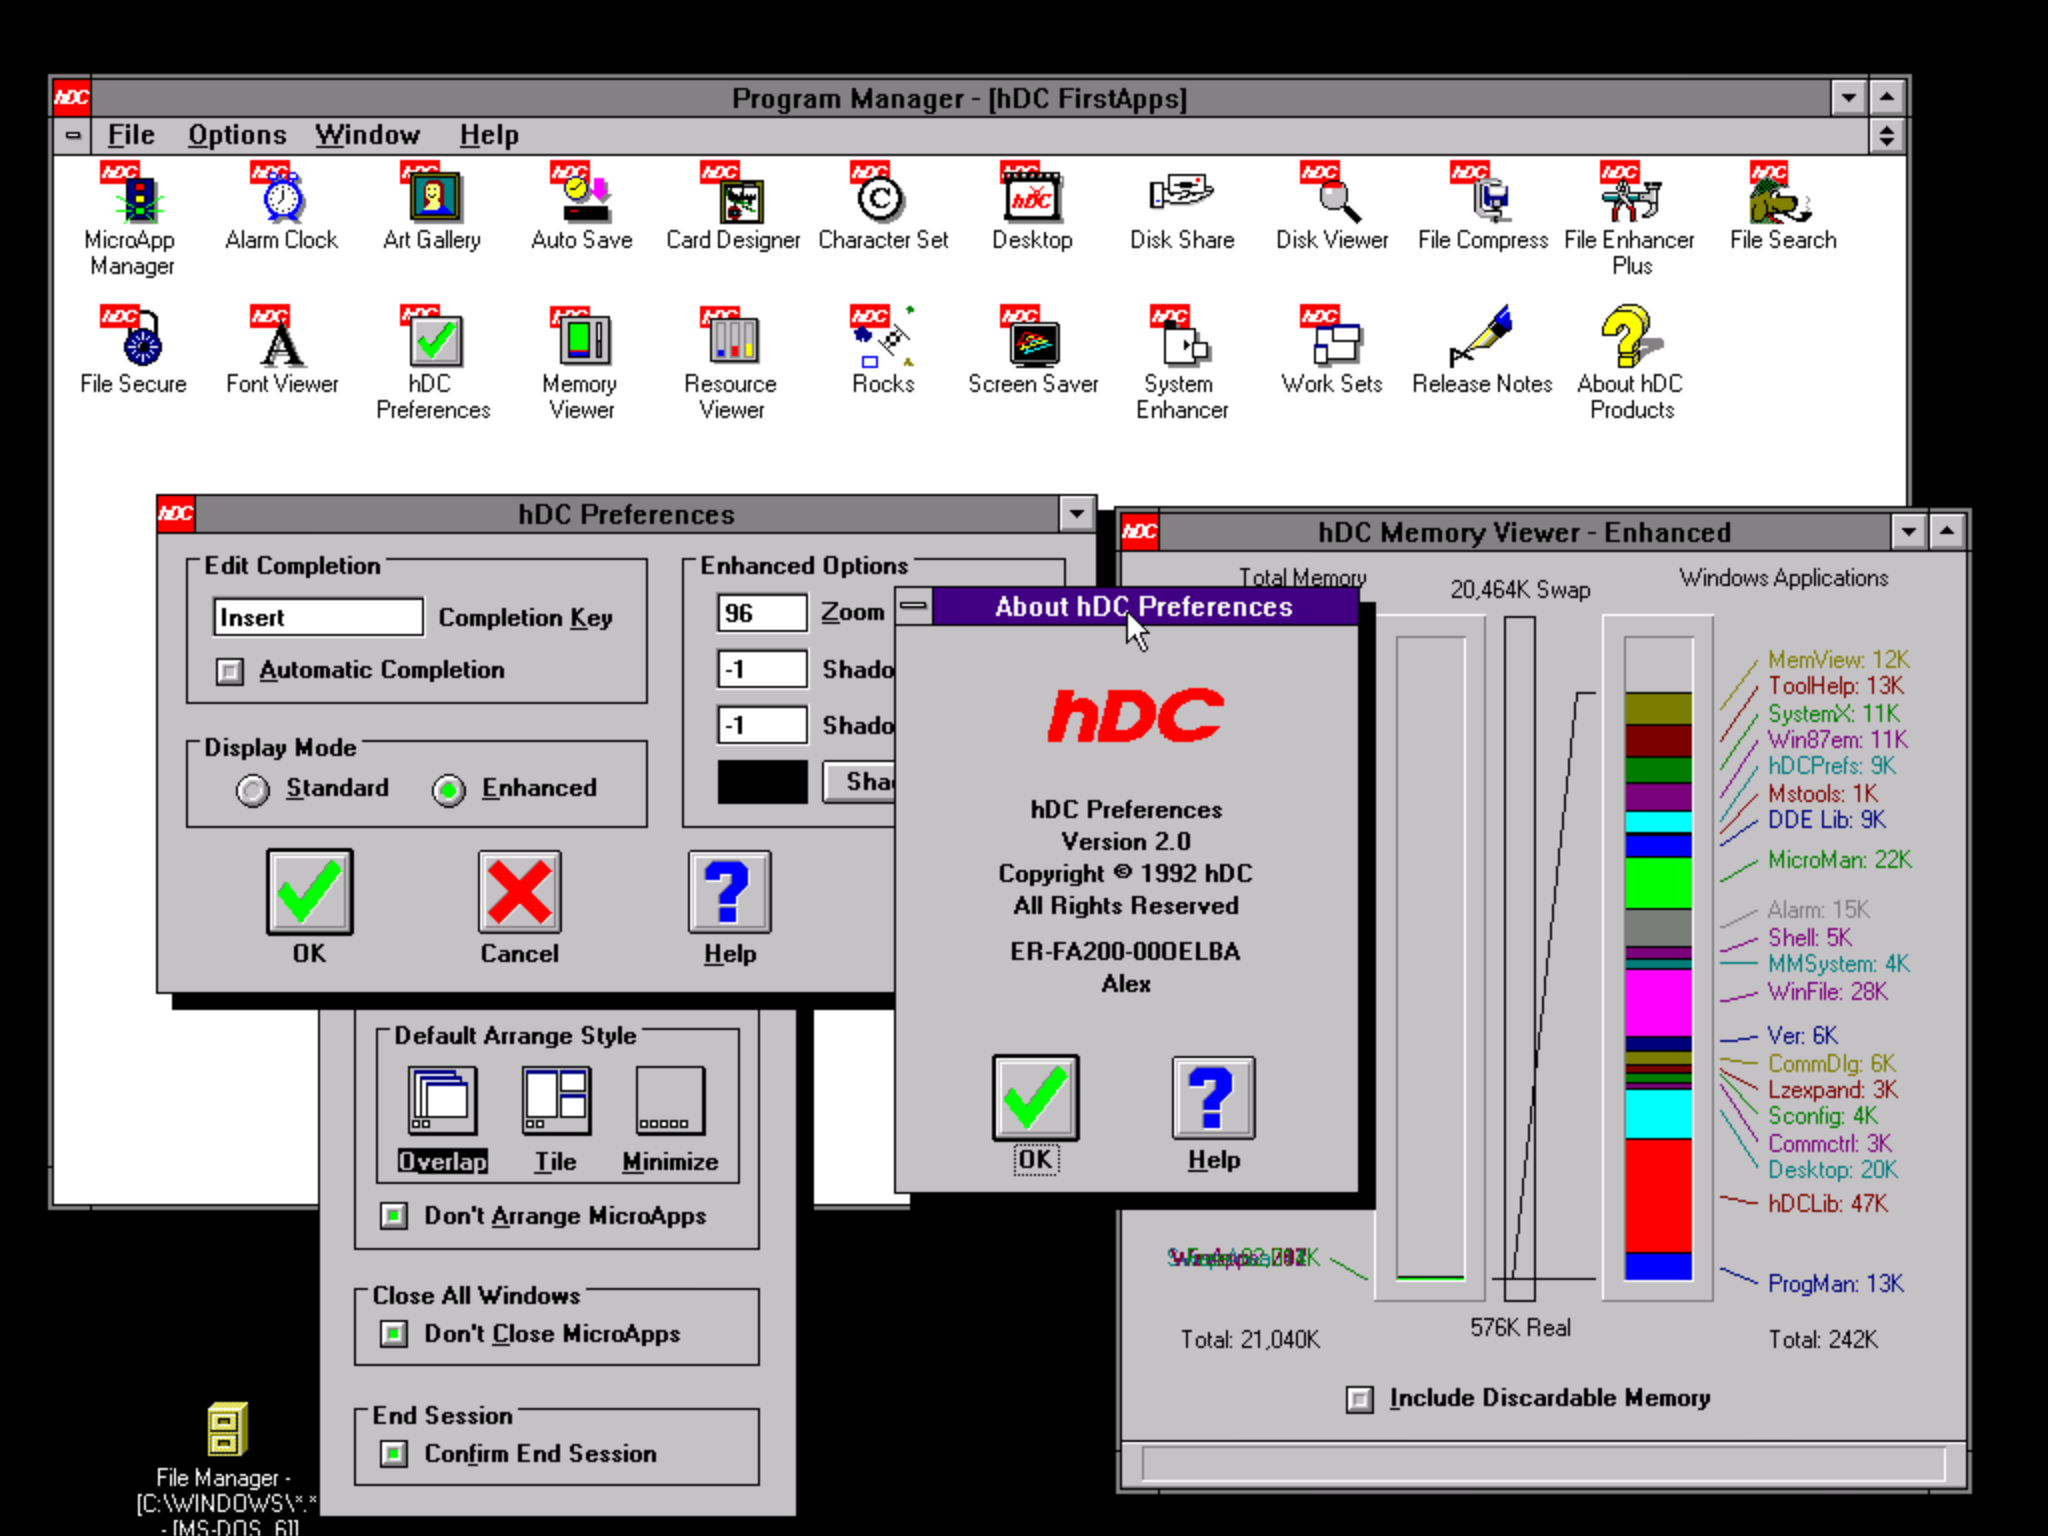Launch Art Gallery from Program Manager

pos(433,198)
